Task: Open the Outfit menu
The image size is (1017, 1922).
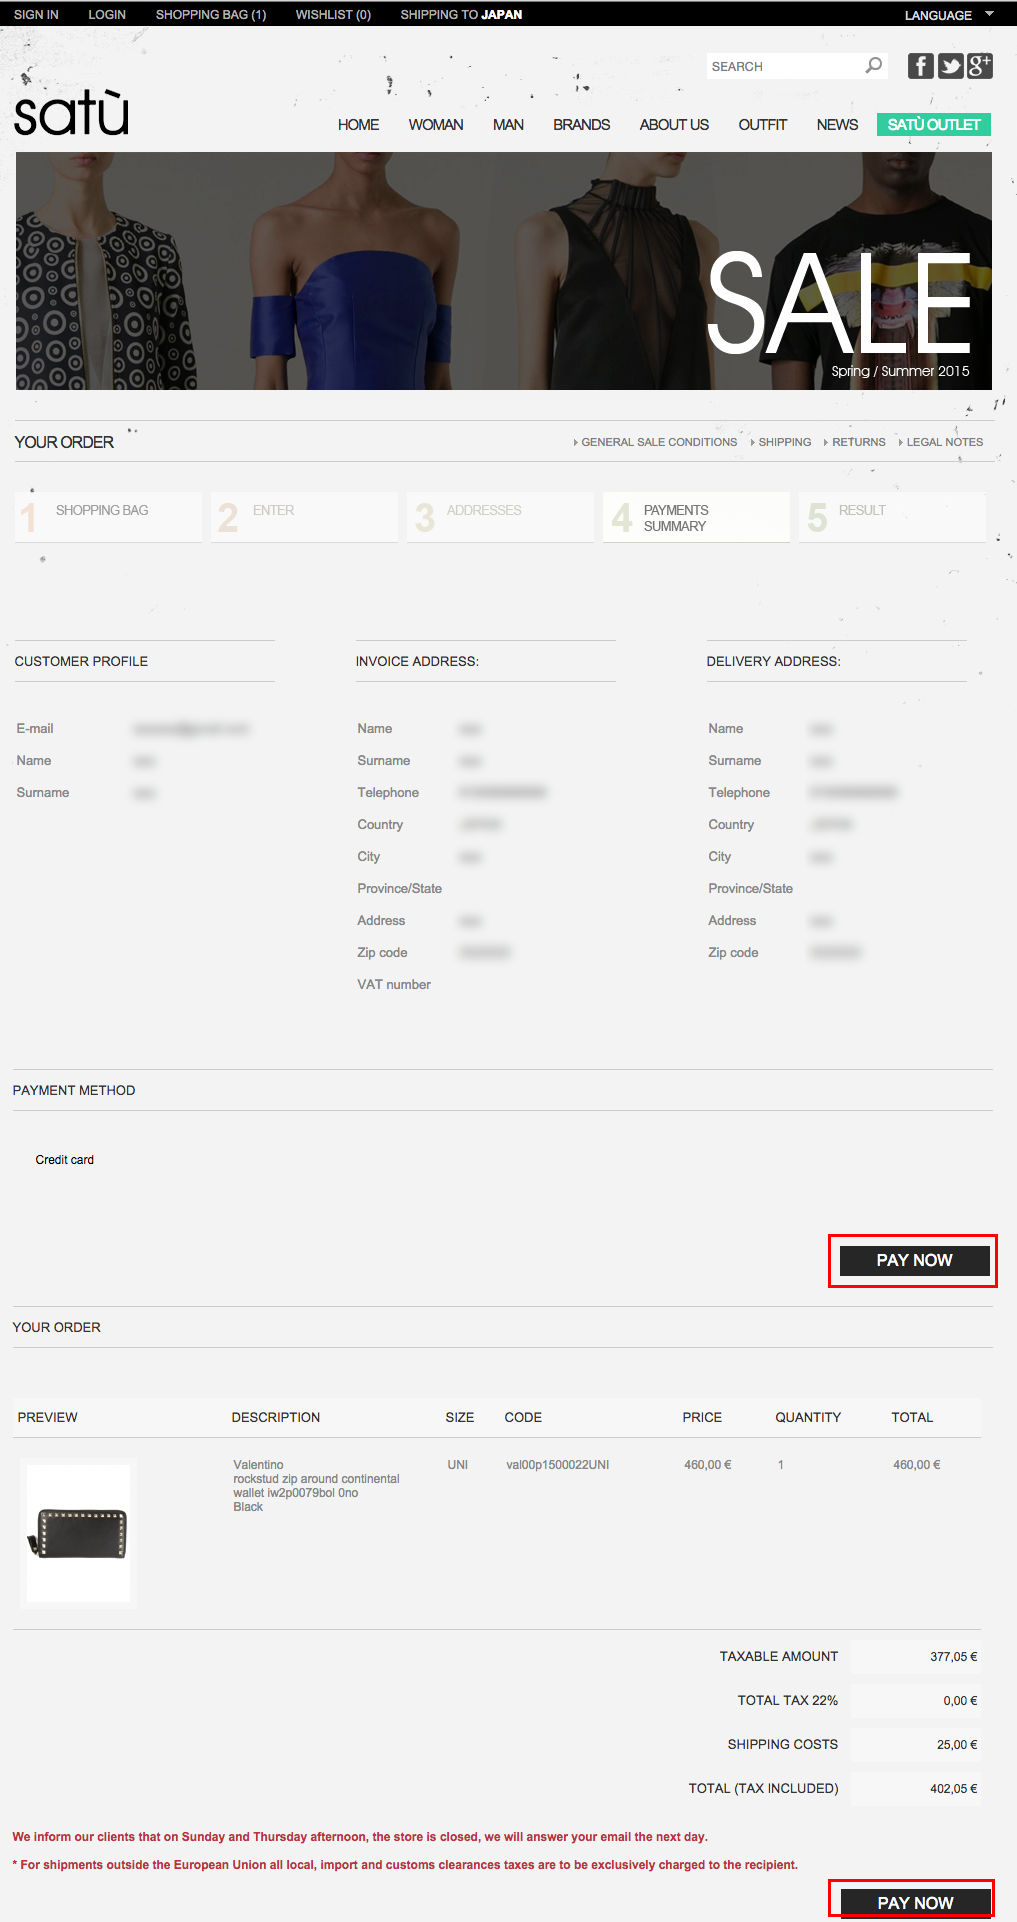Action: (763, 125)
